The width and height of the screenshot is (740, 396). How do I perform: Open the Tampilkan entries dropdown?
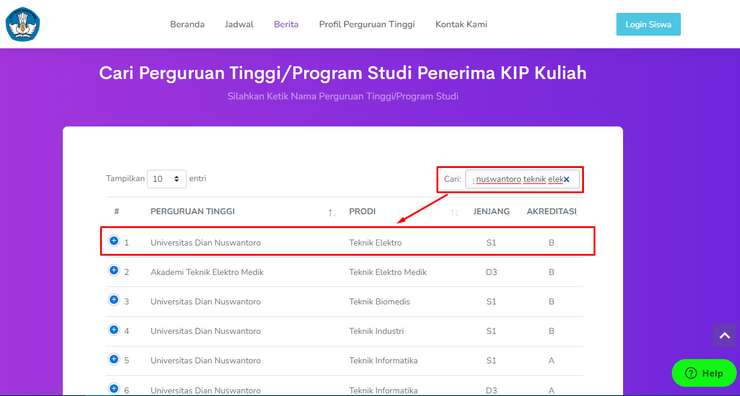coord(167,179)
